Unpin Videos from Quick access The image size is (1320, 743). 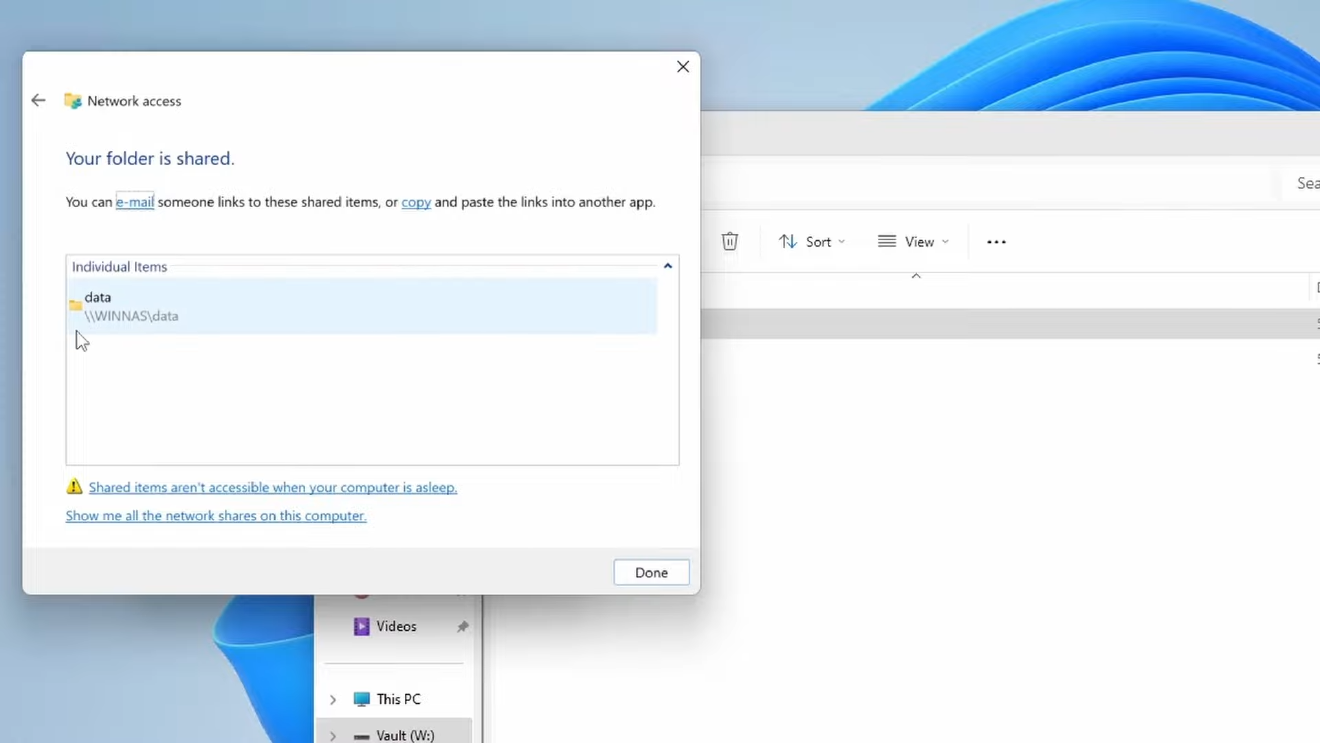(462, 626)
